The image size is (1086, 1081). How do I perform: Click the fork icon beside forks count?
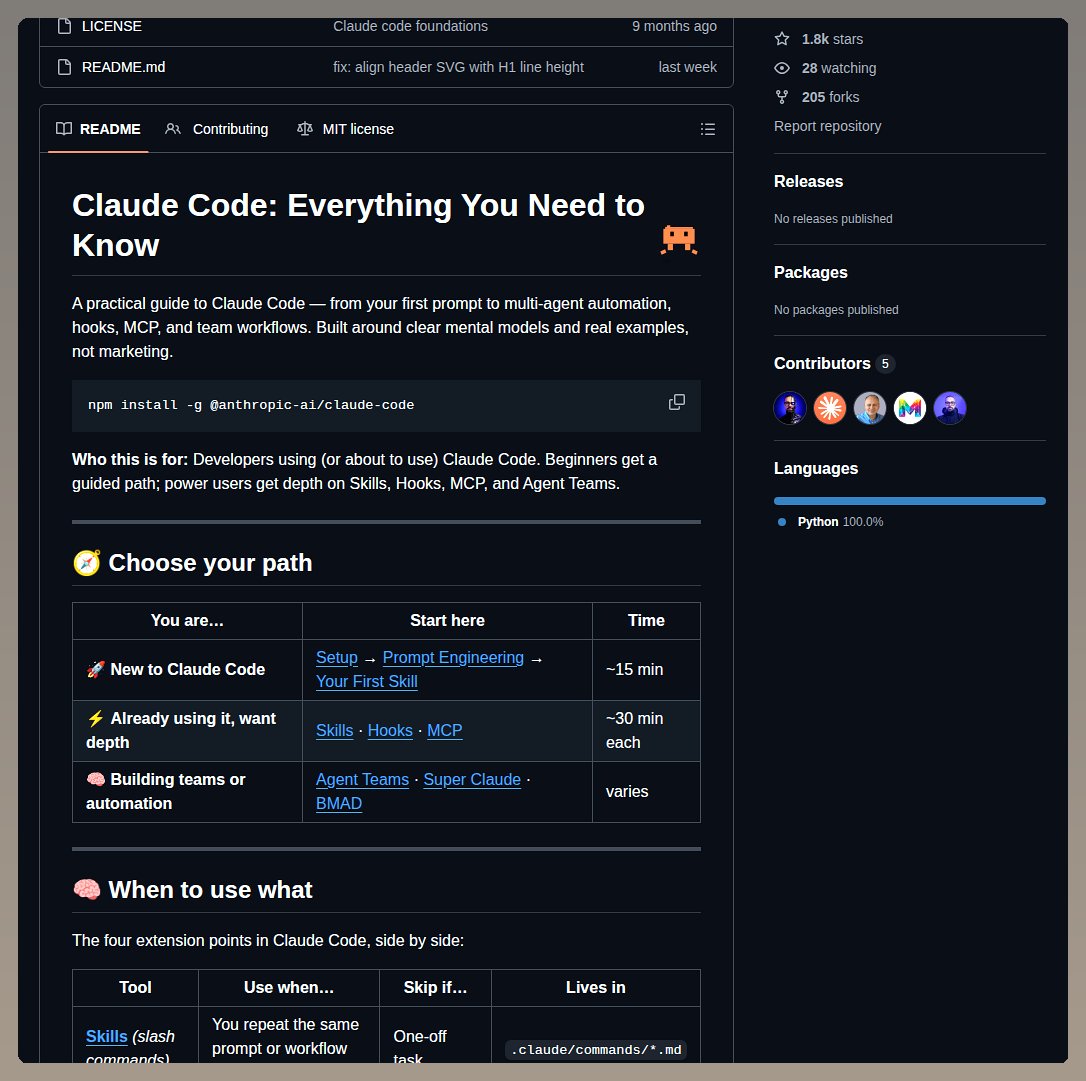pos(782,97)
